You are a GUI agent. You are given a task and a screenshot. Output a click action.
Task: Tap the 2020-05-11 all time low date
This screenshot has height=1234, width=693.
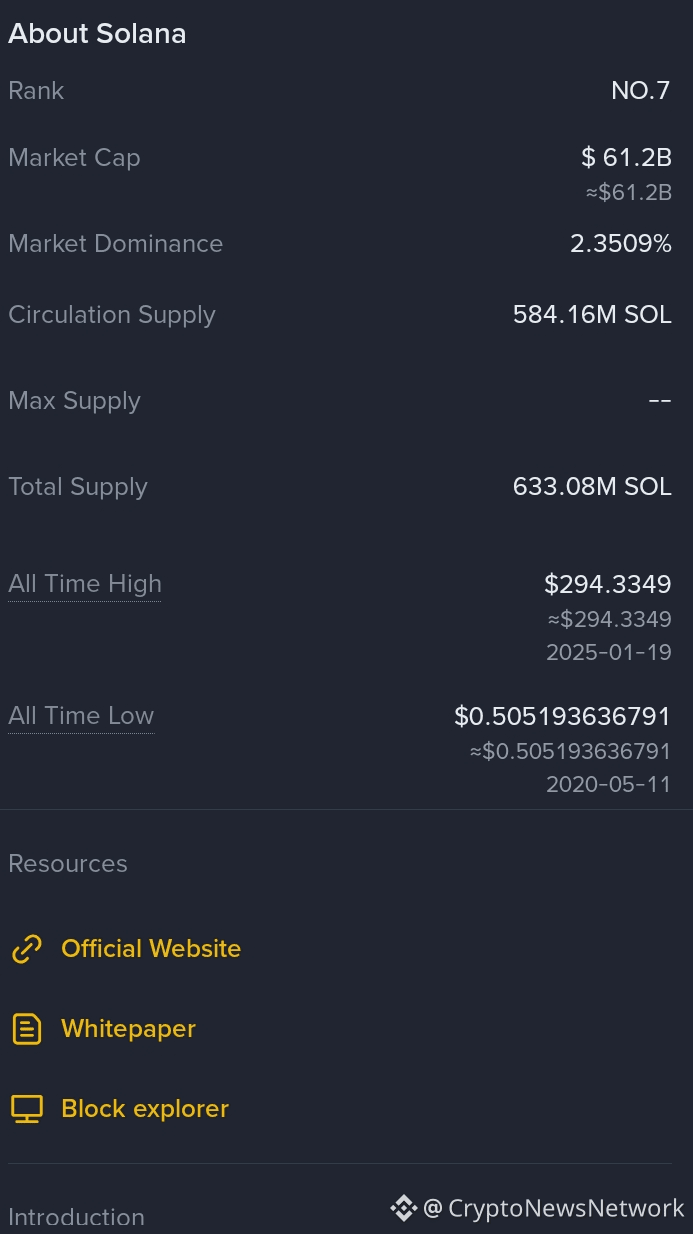[609, 785]
